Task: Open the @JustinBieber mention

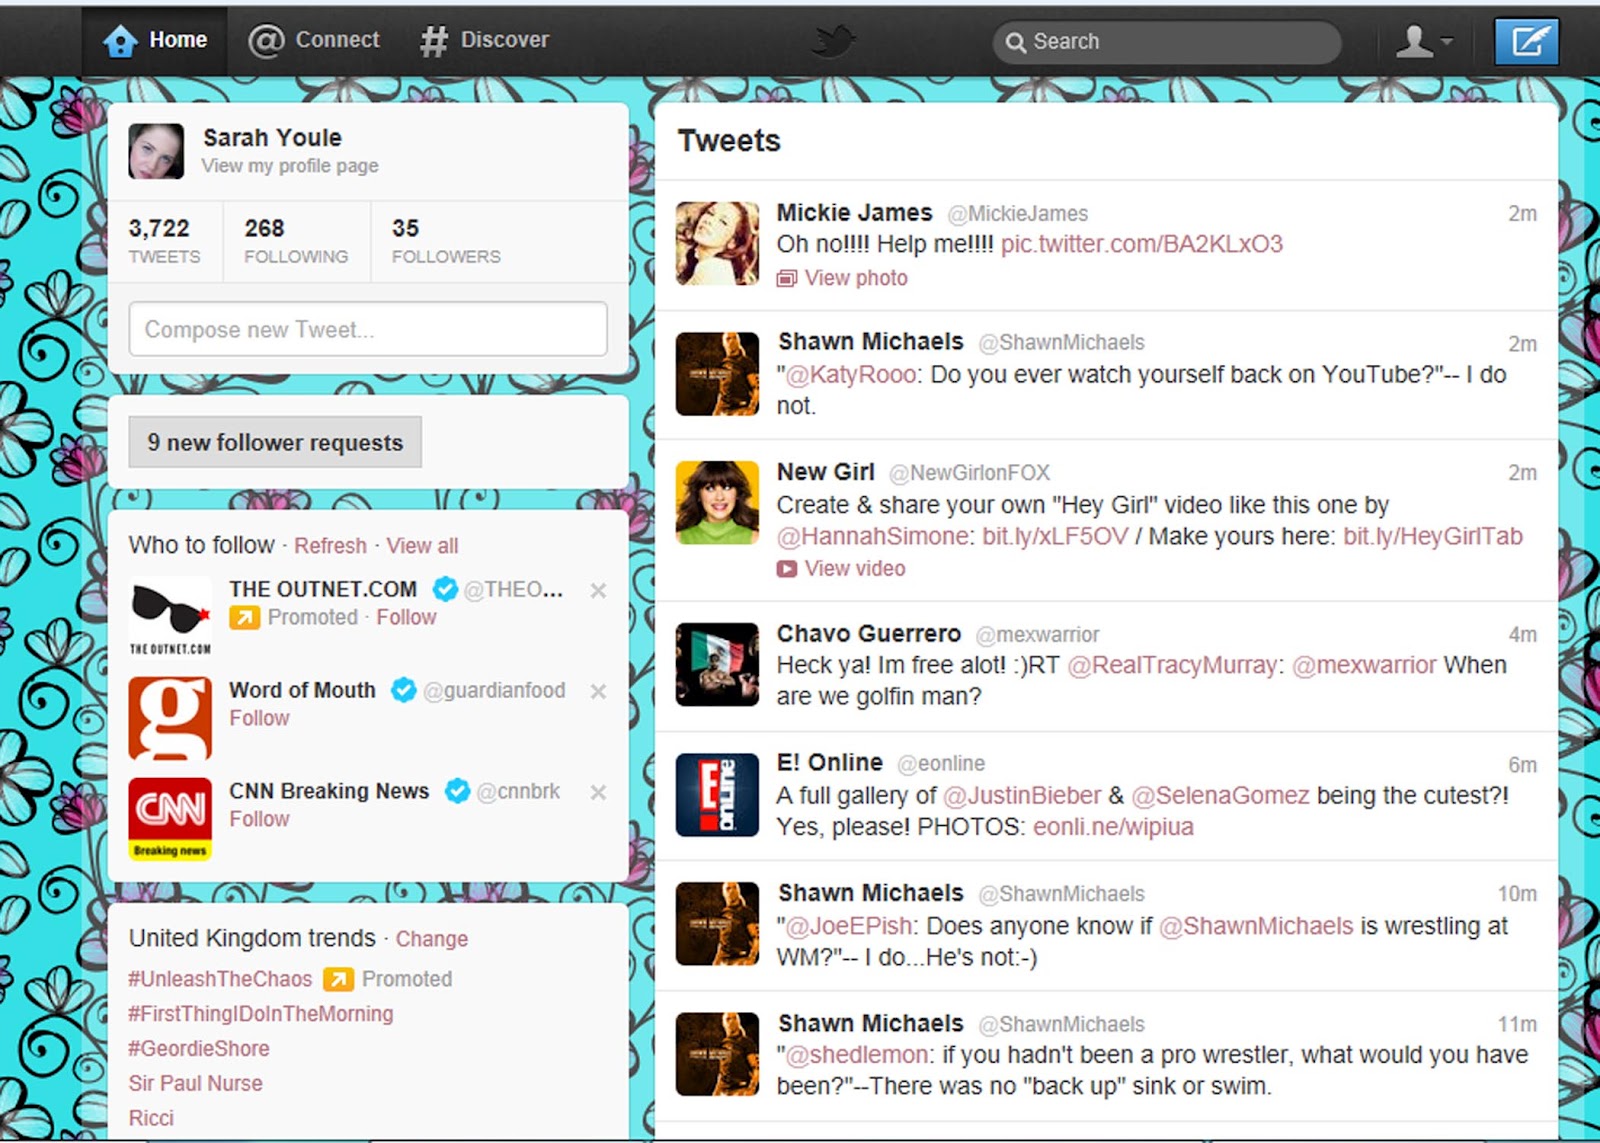Action: (x=1022, y=796)
